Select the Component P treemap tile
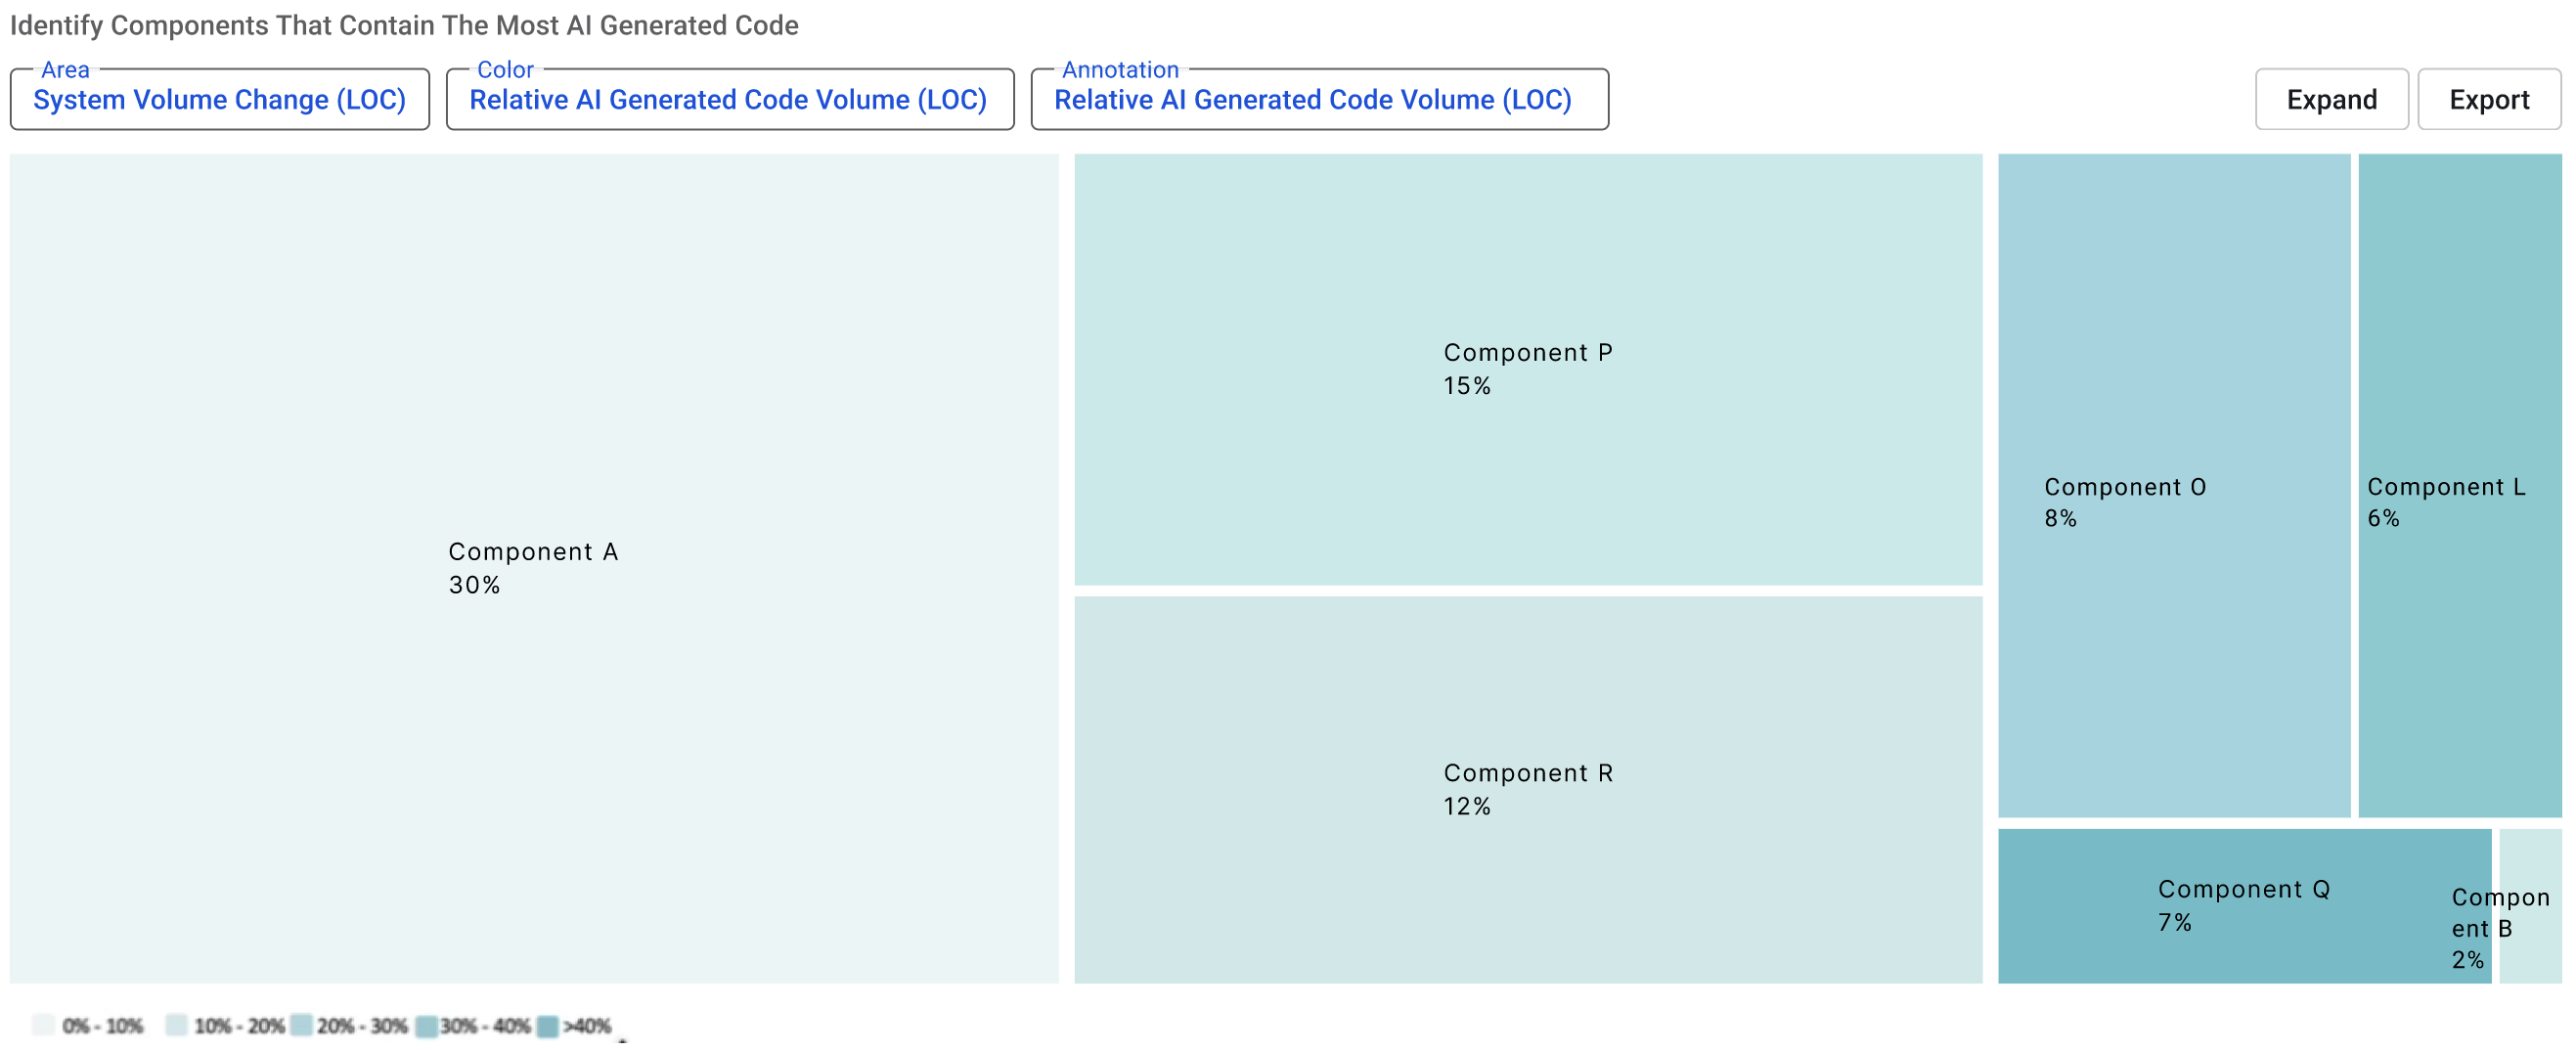Screen dimensions: 2576x1050 (1527, 369)
